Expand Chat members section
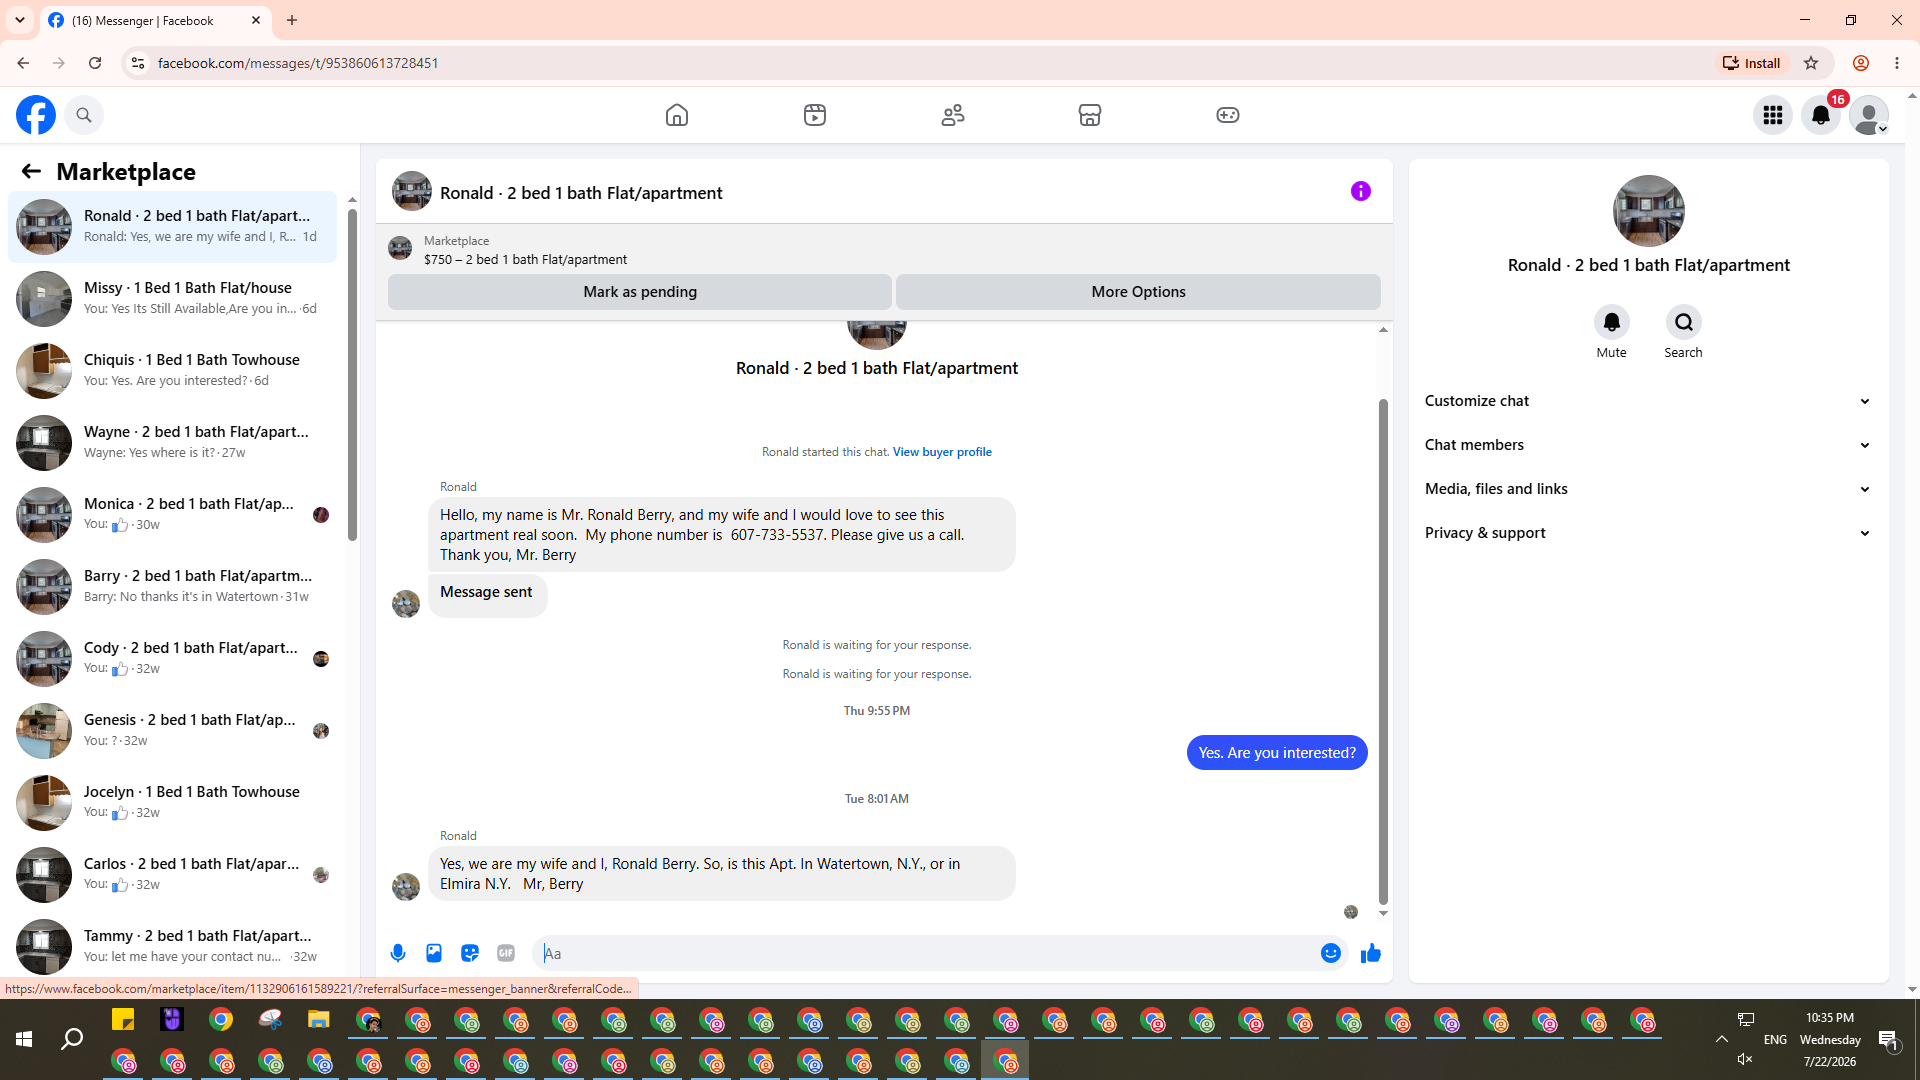This screenshot has height=1080, width=1920. (x=1648, y=445)
